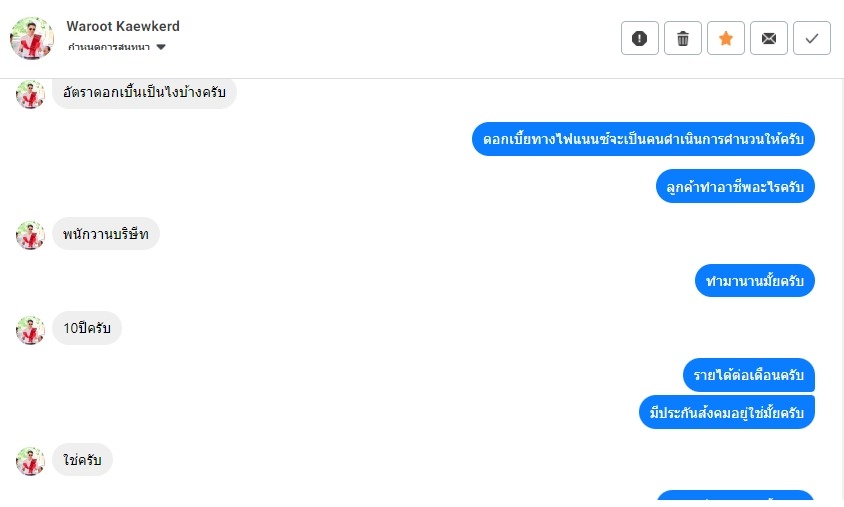Select the 'มีประกันสังคมอยู่ใช่มั้ยครับ' sent message
The height and width of the screenshot is (507, 844).
click(727, 412)
